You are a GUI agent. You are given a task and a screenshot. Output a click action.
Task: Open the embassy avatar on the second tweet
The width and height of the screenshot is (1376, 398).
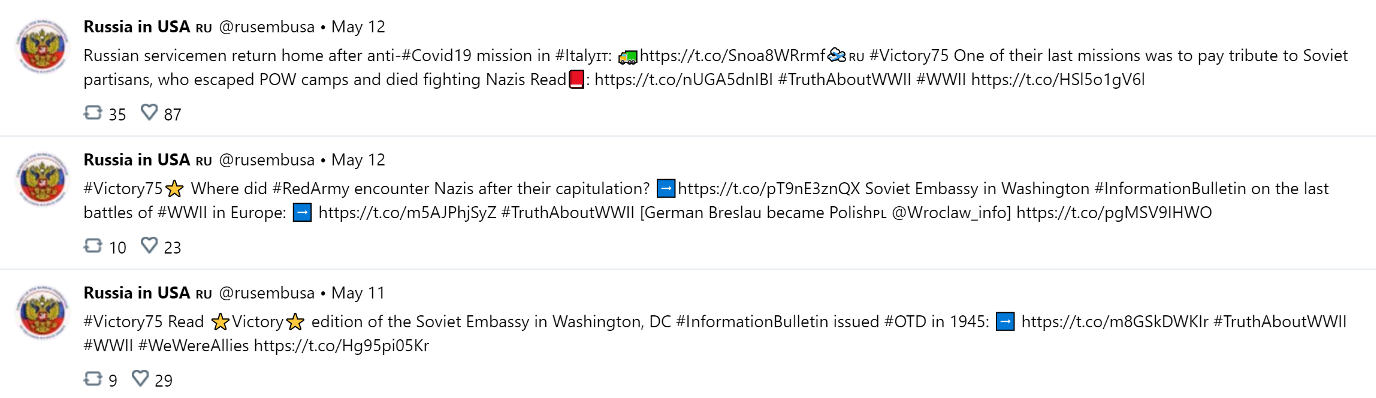point(43,178)
